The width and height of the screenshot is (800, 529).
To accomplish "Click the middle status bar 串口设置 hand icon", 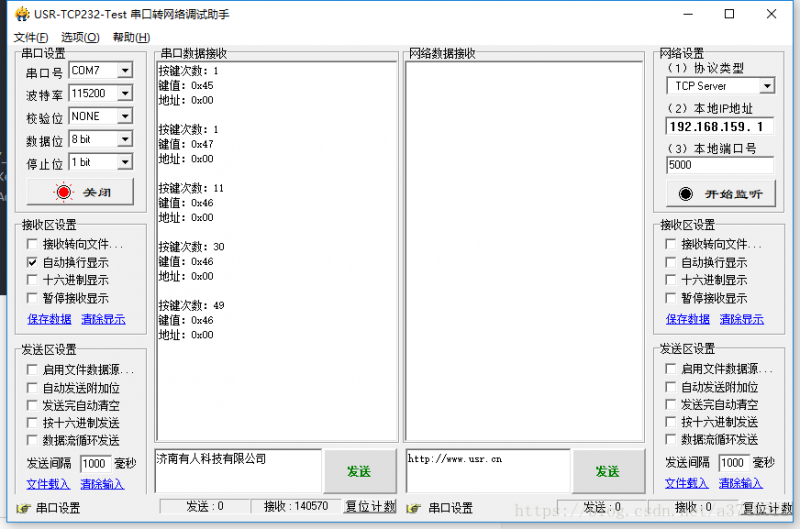I will (x=414, y=508).
